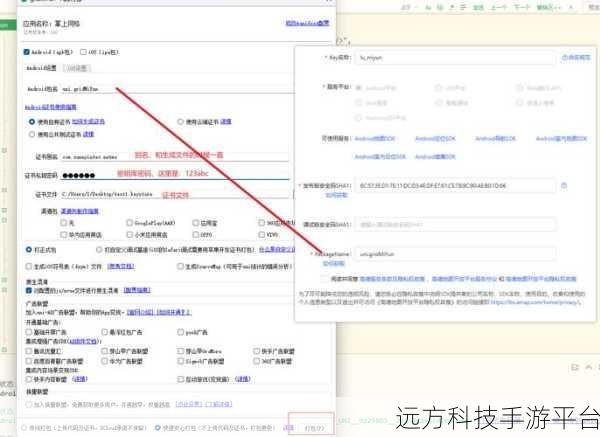The image size is (600, 437).
Task: Check the 360广告联盟 checkbox
Action: (256, 361)
